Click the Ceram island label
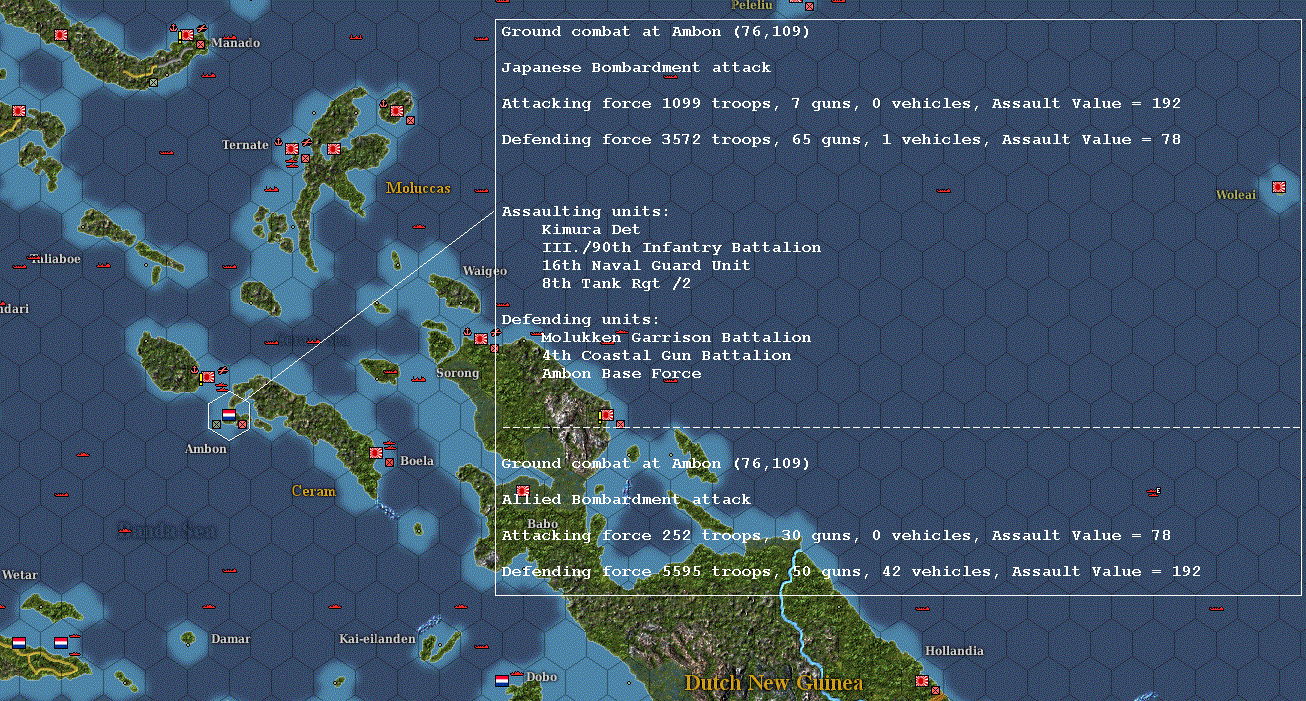 (x=314, y=491)
